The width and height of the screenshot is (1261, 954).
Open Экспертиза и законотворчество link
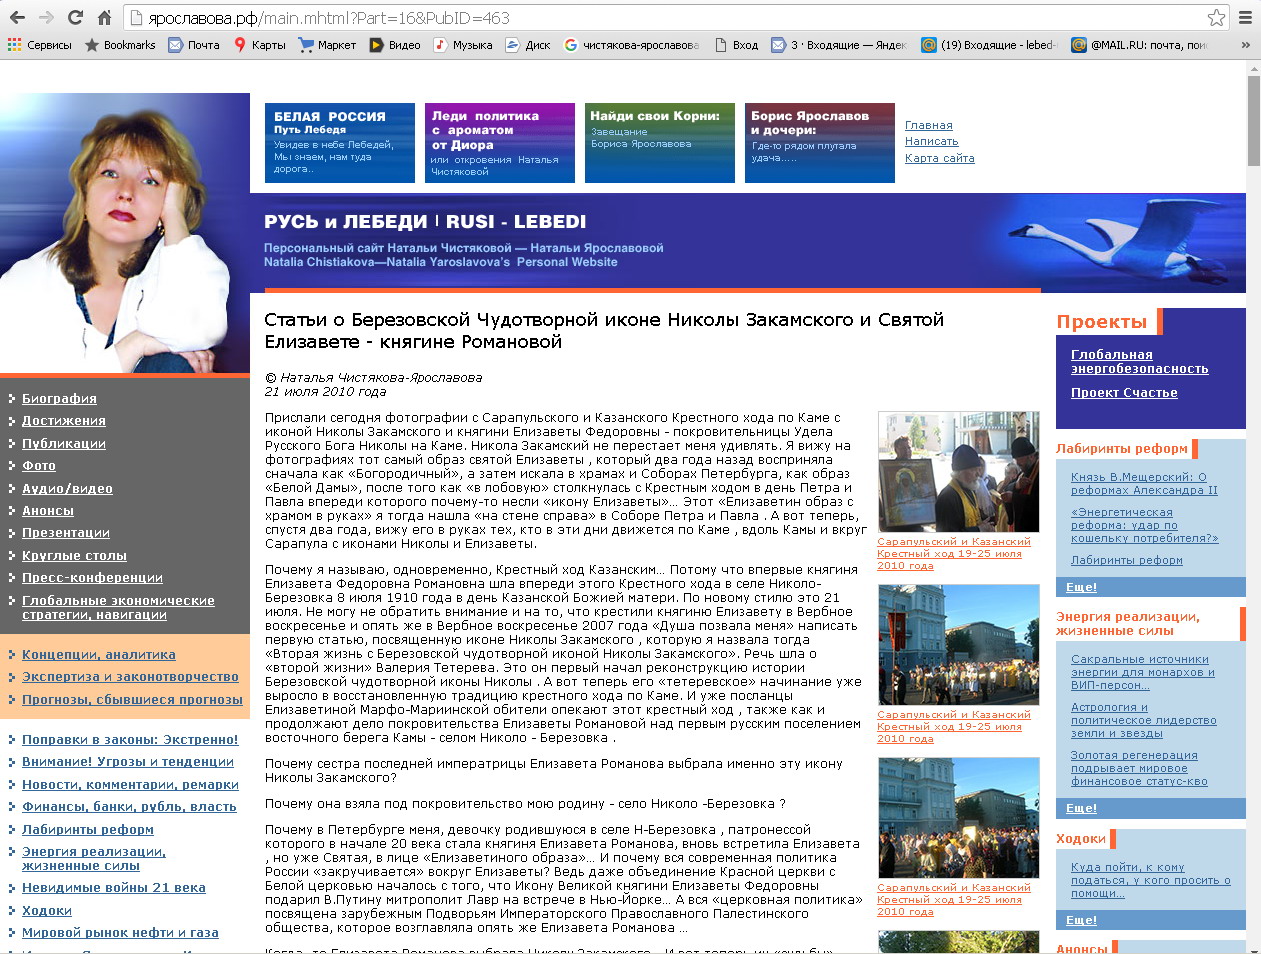tap(130, 677)
